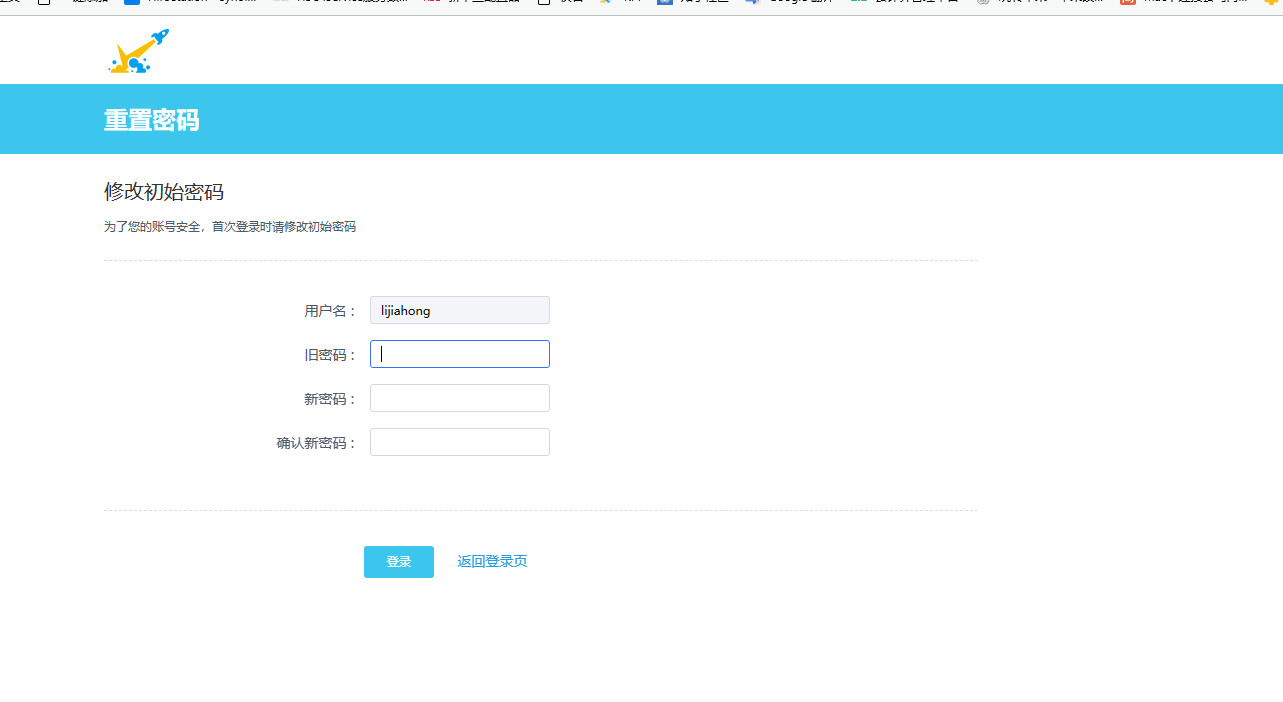Open the 返回登录页 link
Image resolution: width=1283 pixels, height=702 pixels.
point(492,562)
